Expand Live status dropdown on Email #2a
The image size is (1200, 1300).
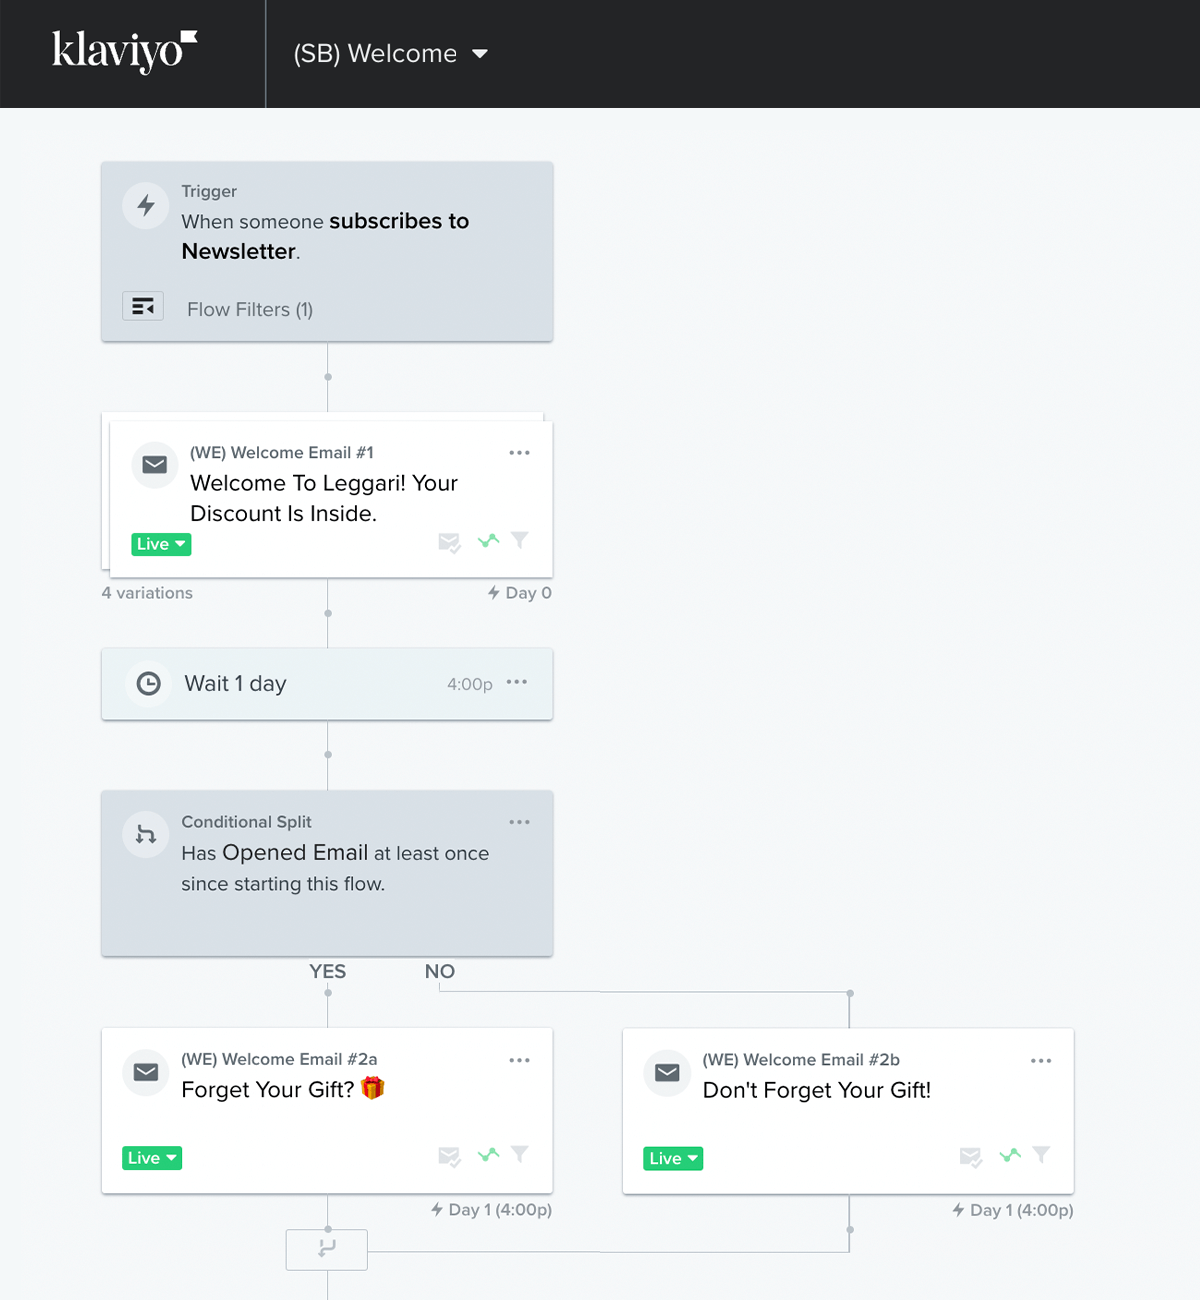[152, 1158]
